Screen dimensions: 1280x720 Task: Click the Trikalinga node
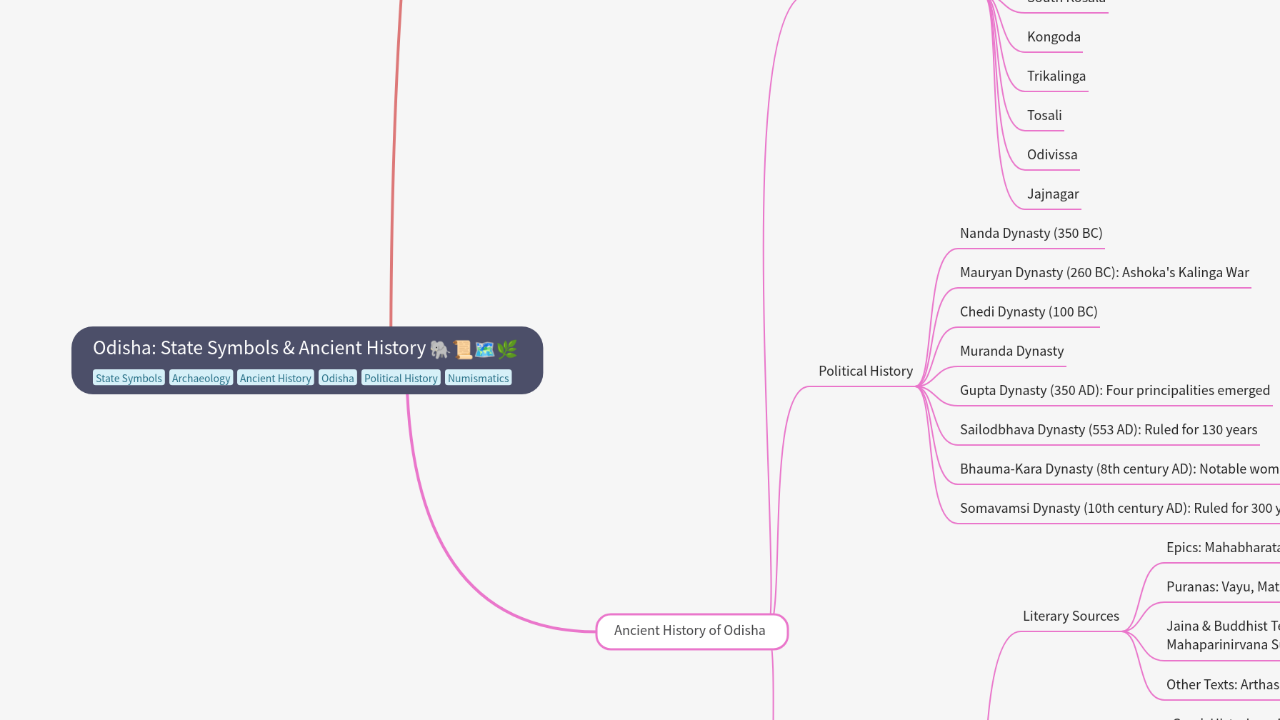[1056, 76]
